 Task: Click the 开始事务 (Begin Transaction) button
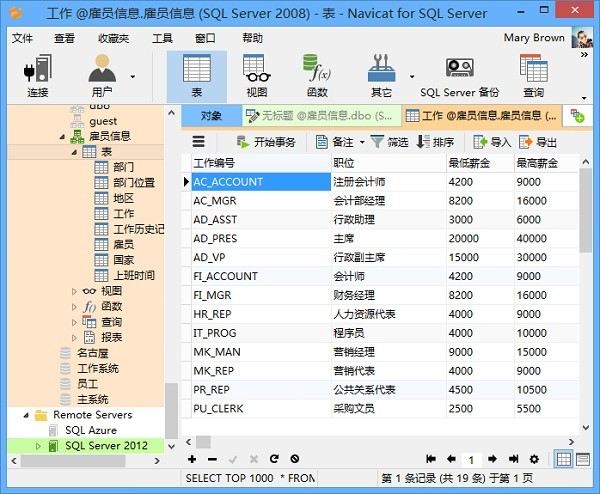[x=266, y=142]
